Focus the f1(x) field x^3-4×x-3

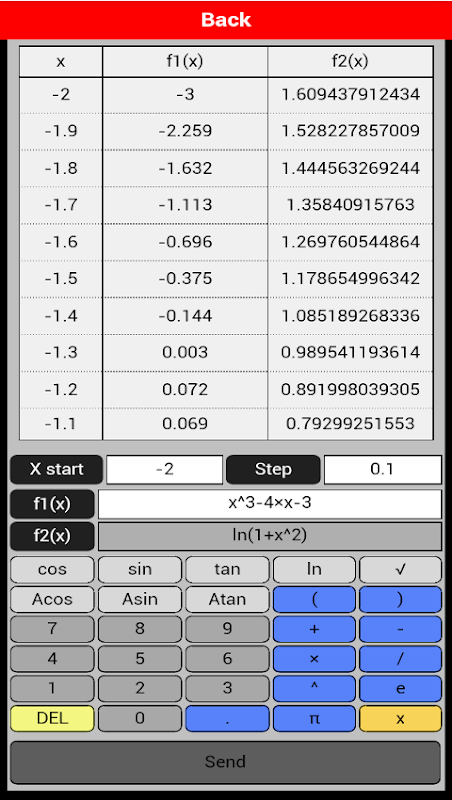[x=270, y=504]
